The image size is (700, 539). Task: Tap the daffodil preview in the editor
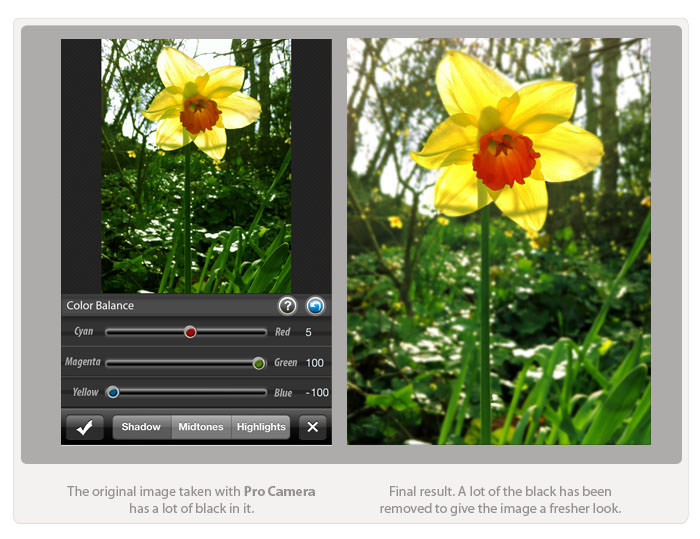(x=196, y=166)
